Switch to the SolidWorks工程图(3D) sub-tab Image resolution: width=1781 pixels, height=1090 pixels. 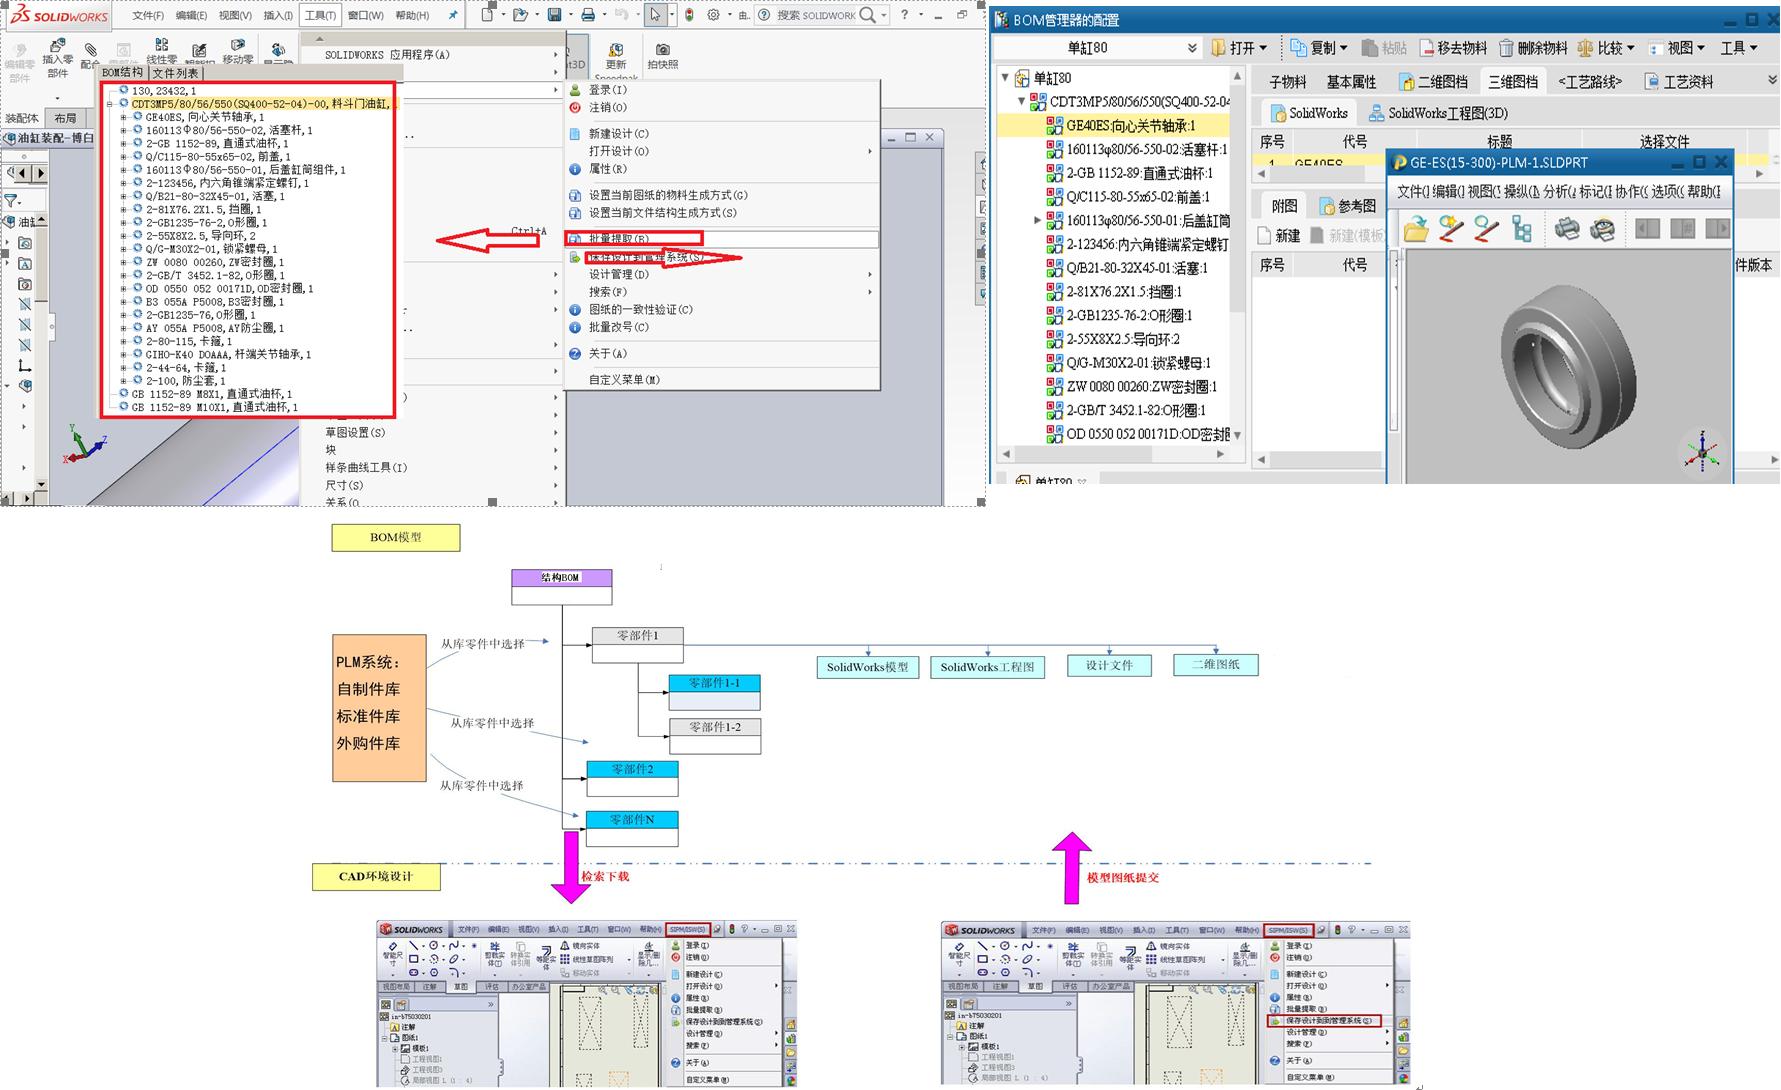(1438, 113)
